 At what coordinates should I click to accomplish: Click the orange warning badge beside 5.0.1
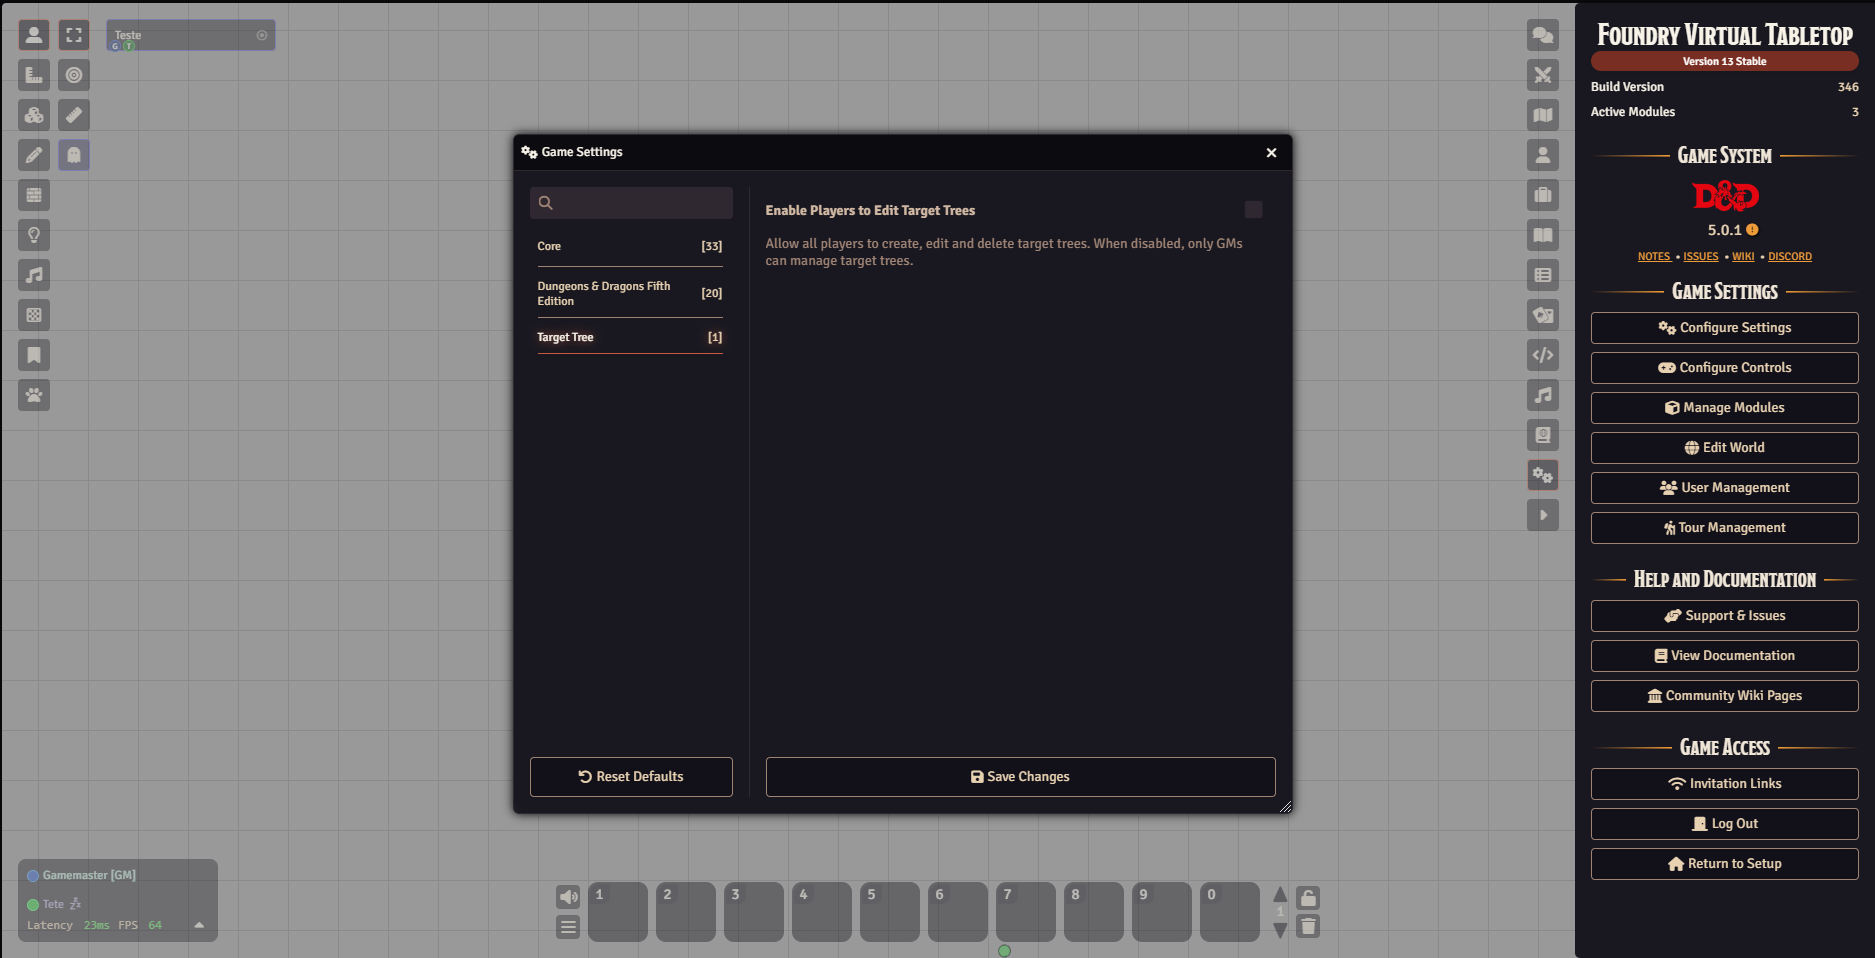(1752, 230)
